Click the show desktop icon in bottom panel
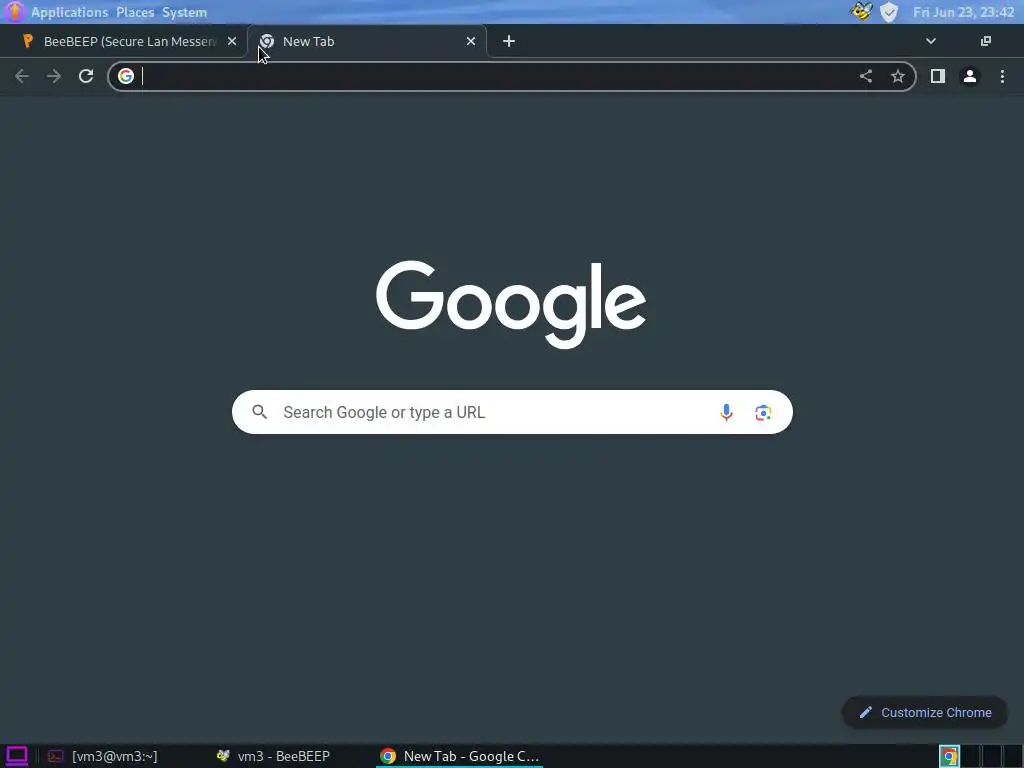This screenshot has width=1024, height=768. (16, 756)
